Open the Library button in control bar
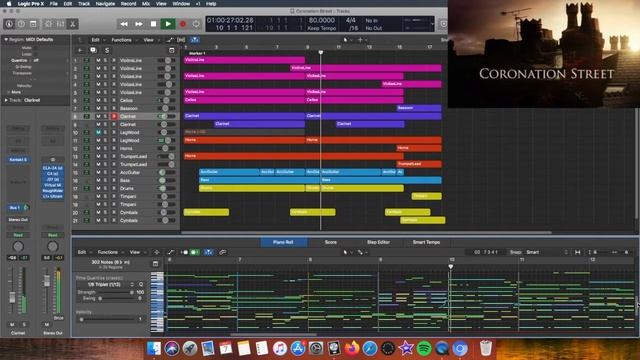The height and width of the screenshot is (360, 640). coord(9,24)
